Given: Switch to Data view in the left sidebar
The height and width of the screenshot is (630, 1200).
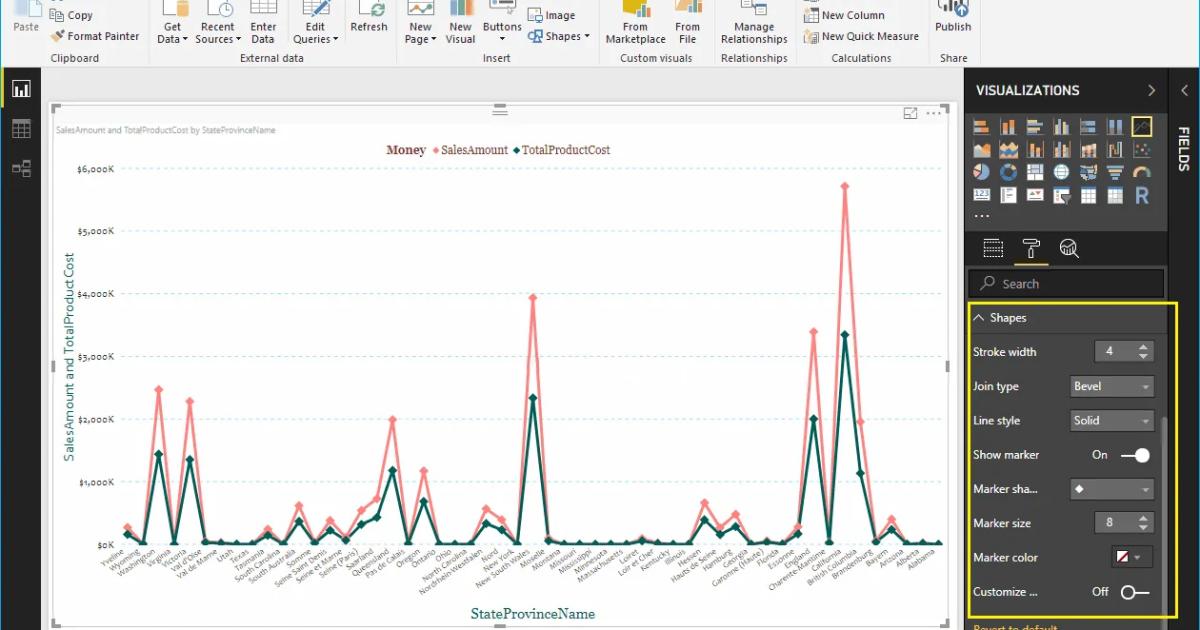Looking at the screenshot, I should coord(22,128).
